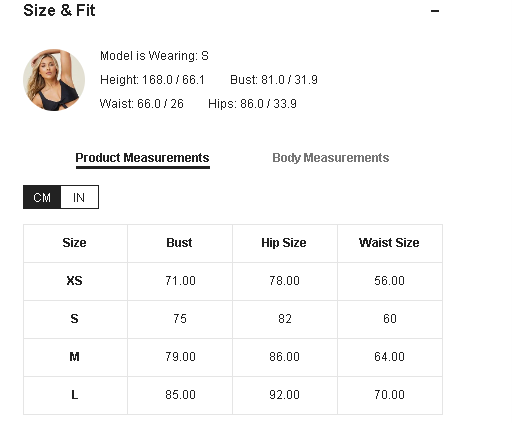512x423 pixels.
Task: Collapse the Size & Fit section
Action: tap(435, 11)
